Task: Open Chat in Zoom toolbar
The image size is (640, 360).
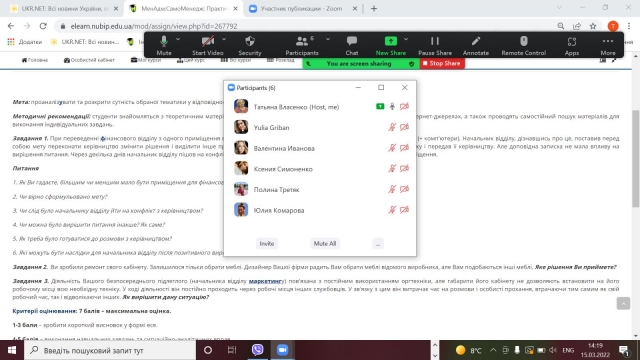Action: [351, 45]
